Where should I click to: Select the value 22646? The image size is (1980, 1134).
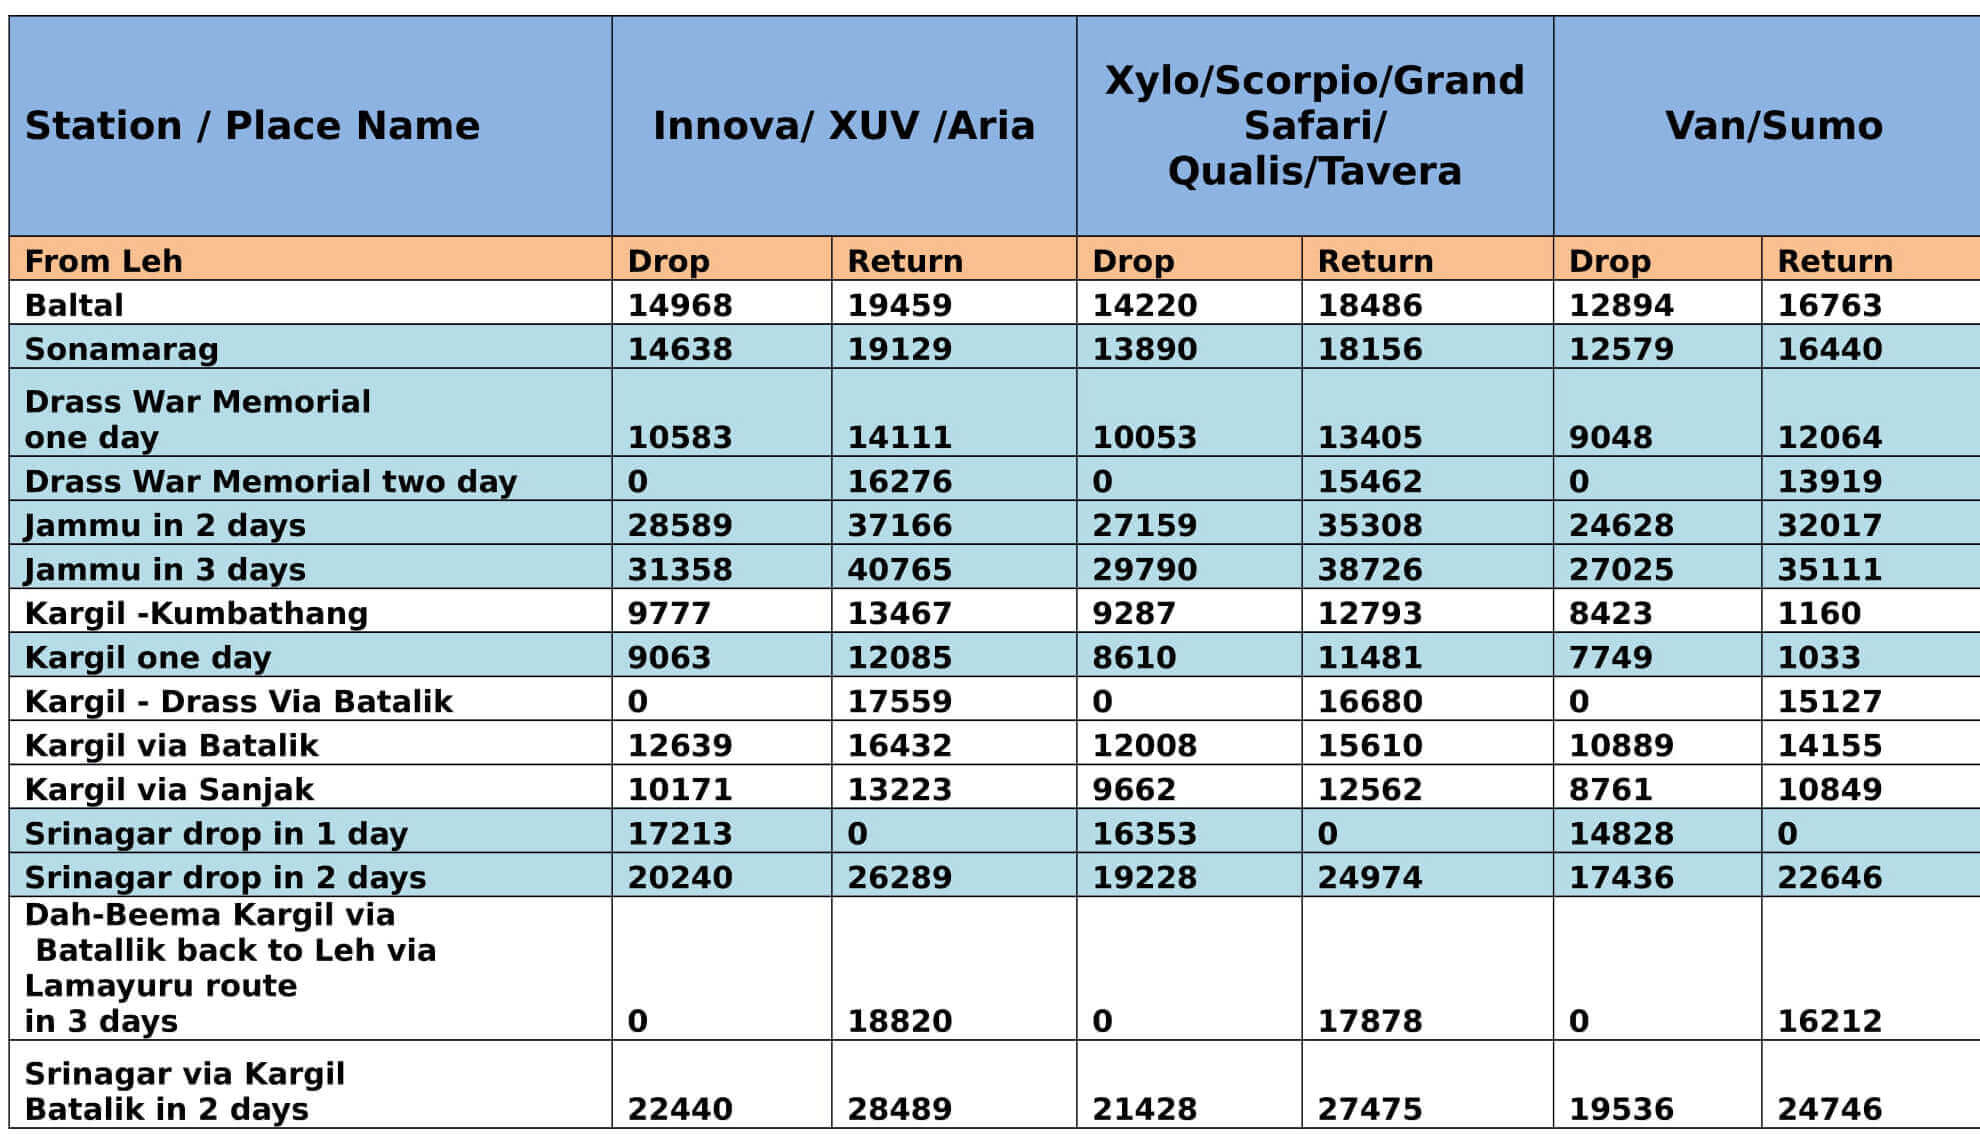click(1830, 877)
